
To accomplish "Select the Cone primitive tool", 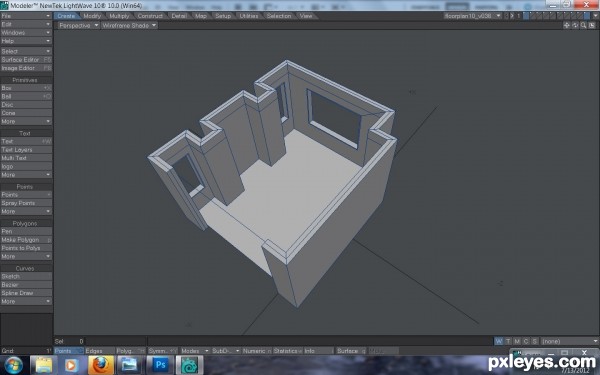I will (26, 113).
